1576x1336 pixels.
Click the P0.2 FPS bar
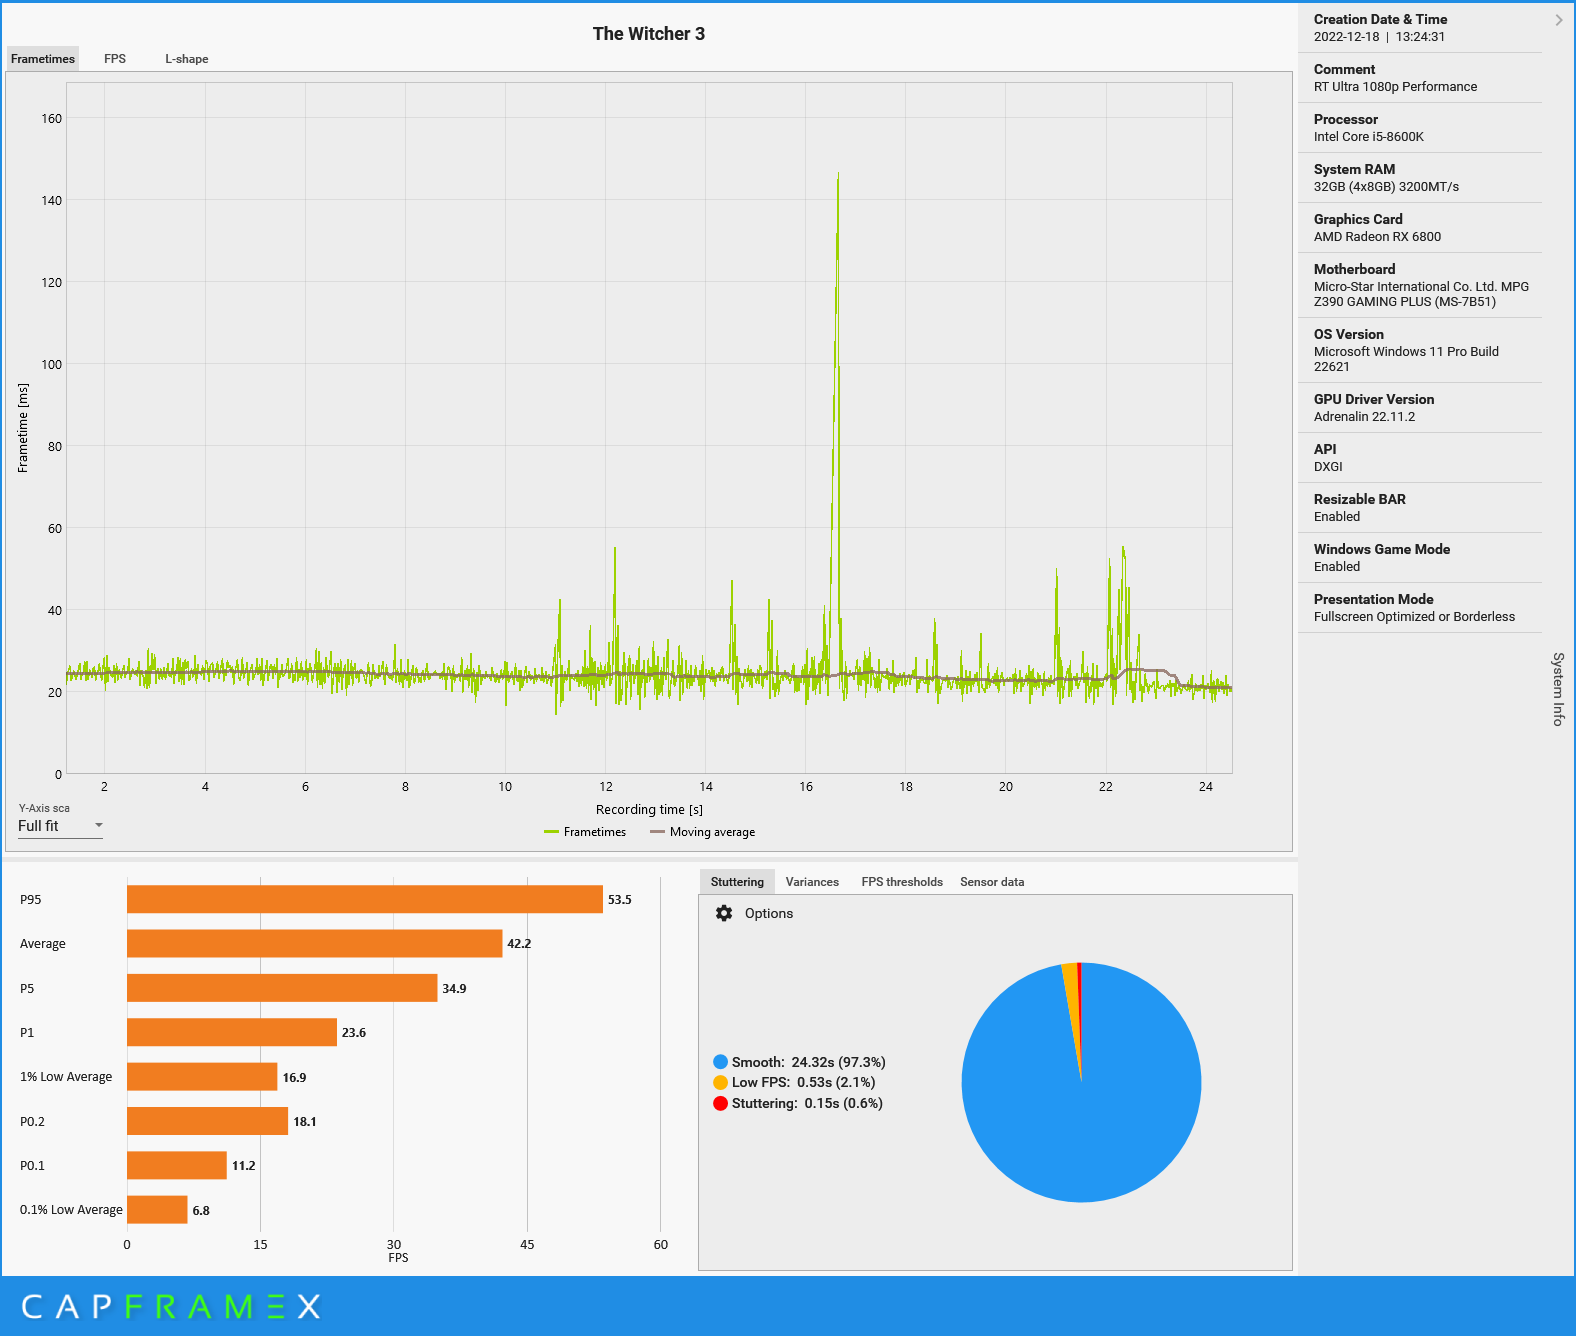pos(207,1121)
